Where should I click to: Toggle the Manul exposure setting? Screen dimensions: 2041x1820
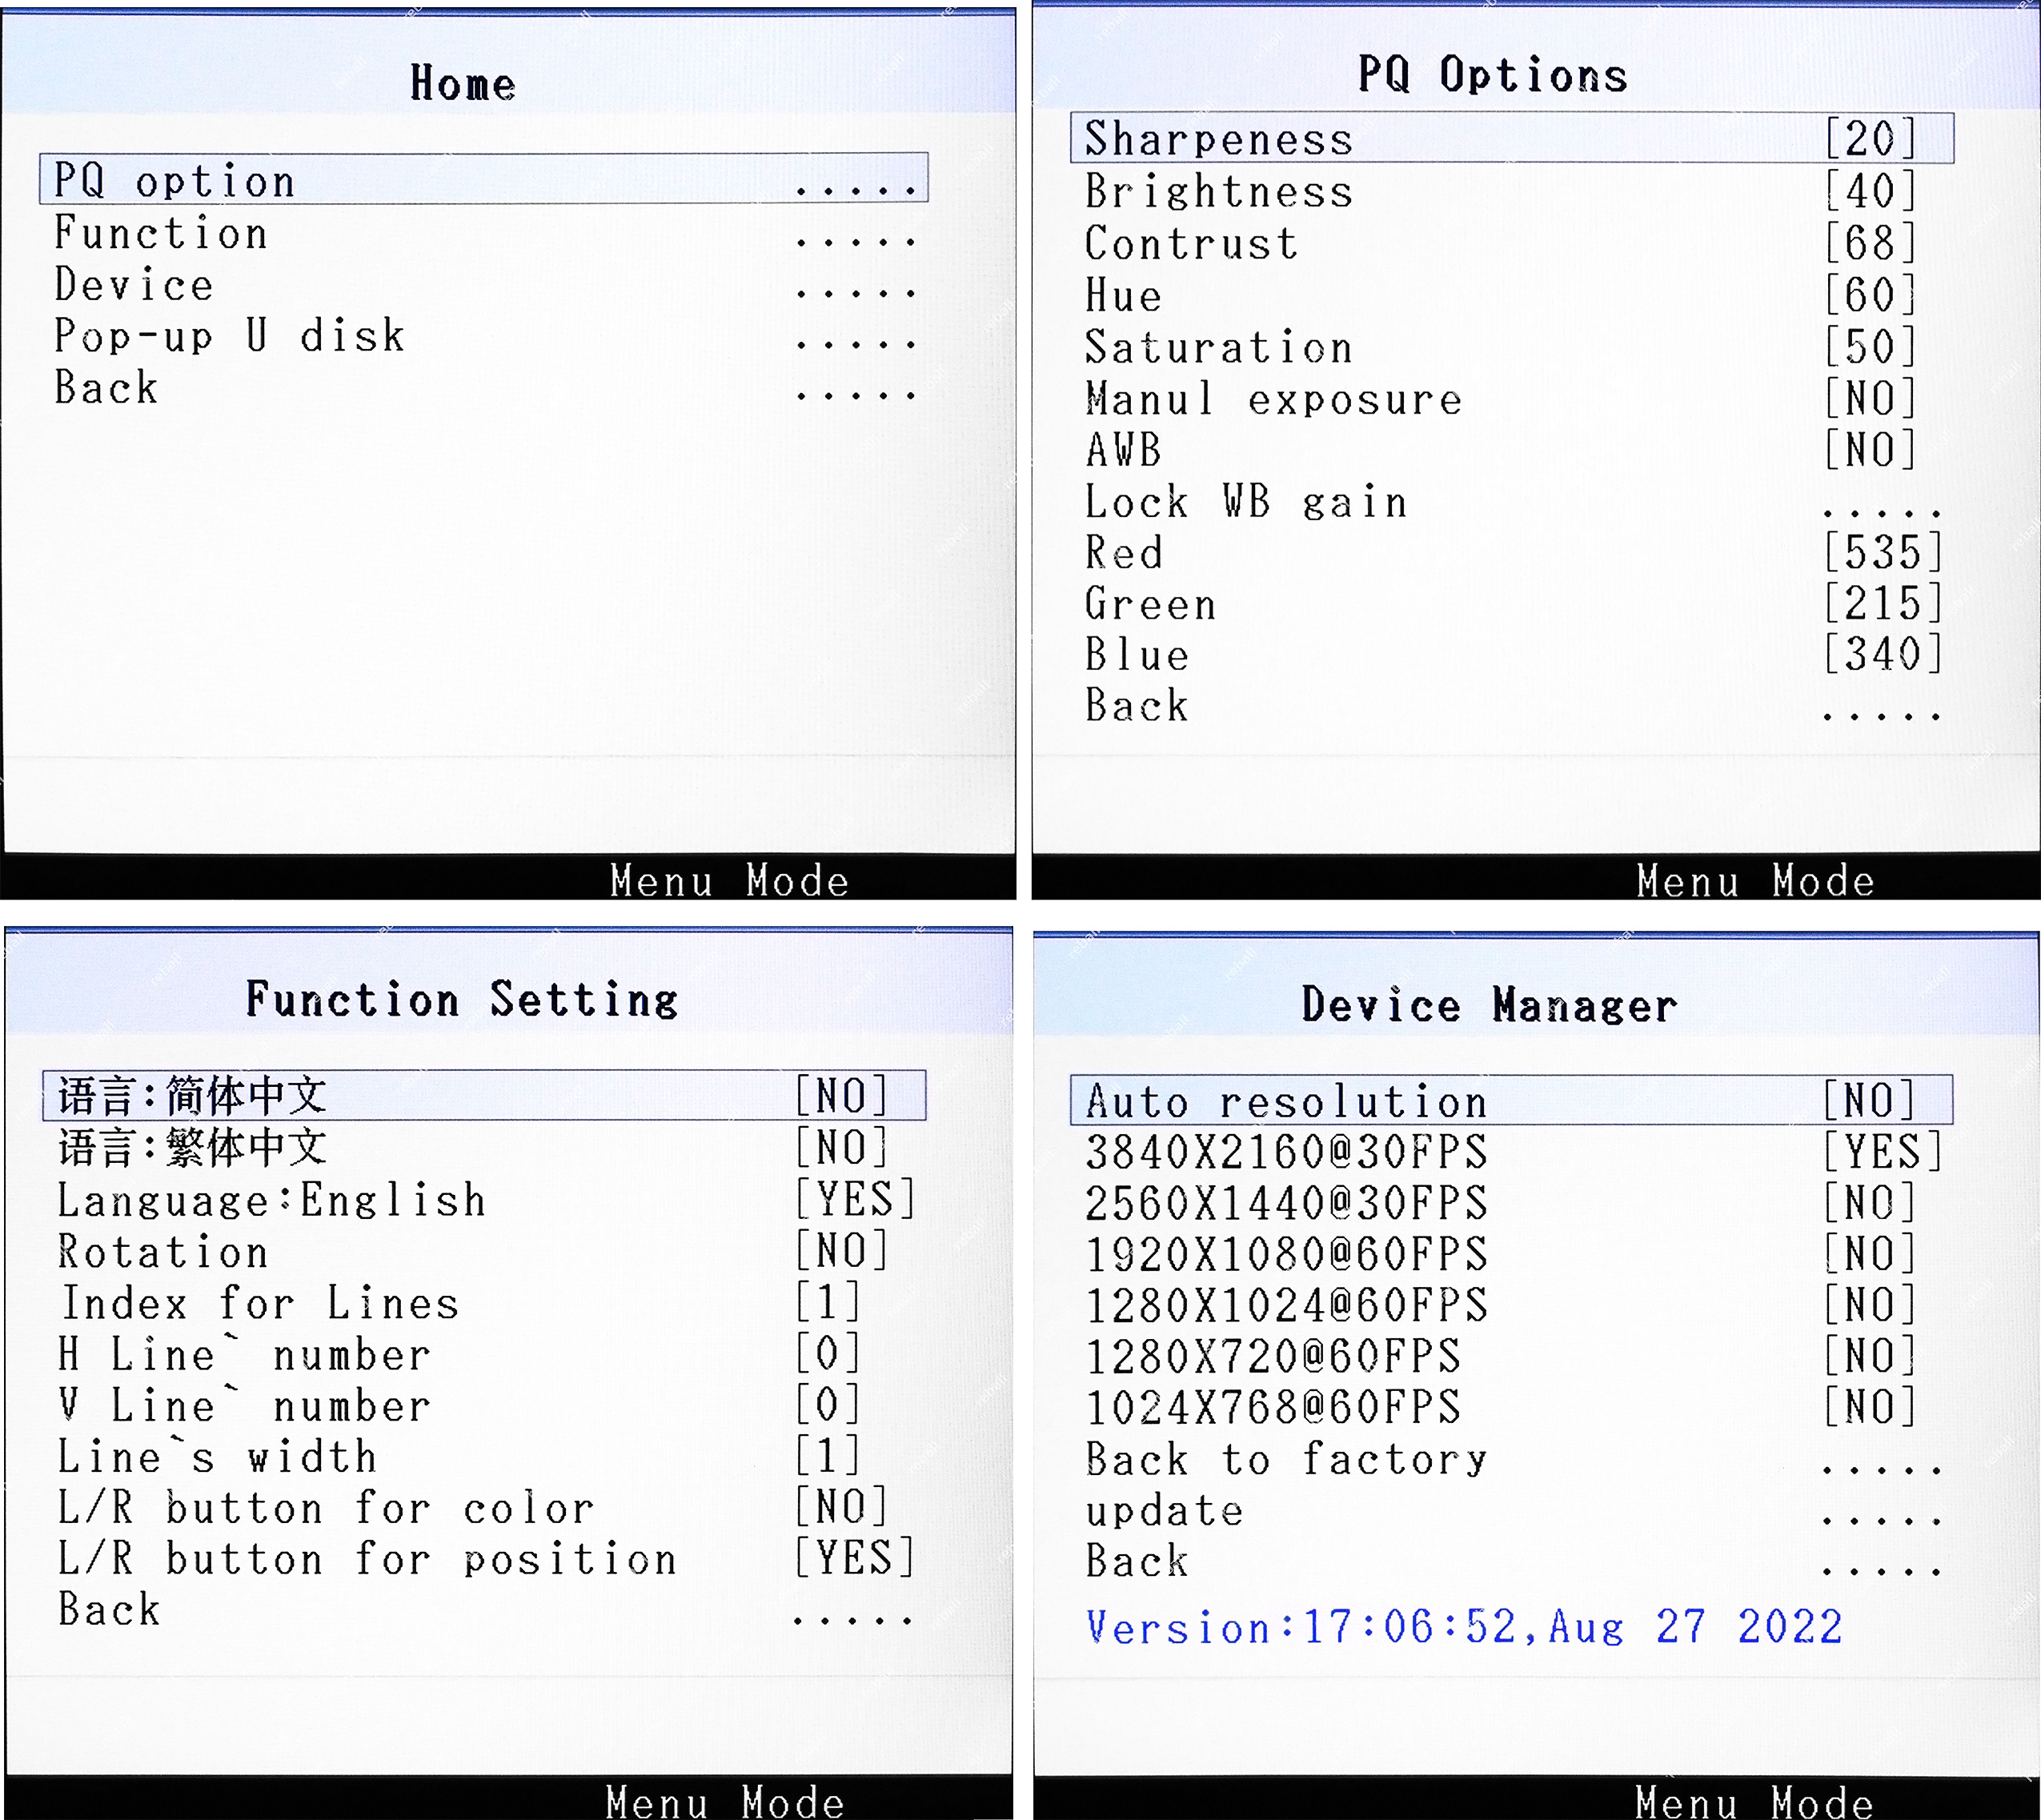tap(1274, 399)
